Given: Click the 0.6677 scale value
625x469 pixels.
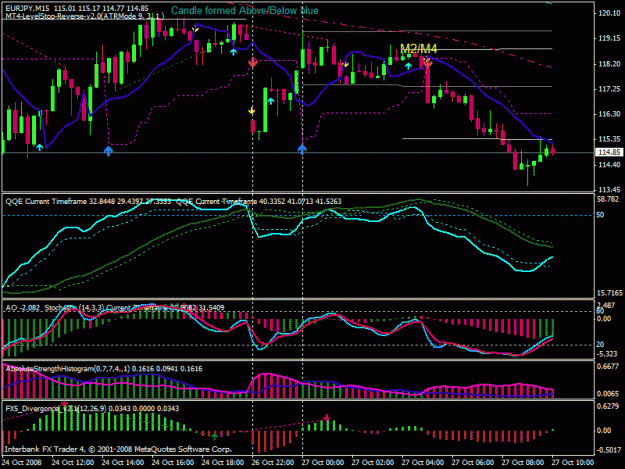Looking at the screenshot, I should click(x=608, y=366).
